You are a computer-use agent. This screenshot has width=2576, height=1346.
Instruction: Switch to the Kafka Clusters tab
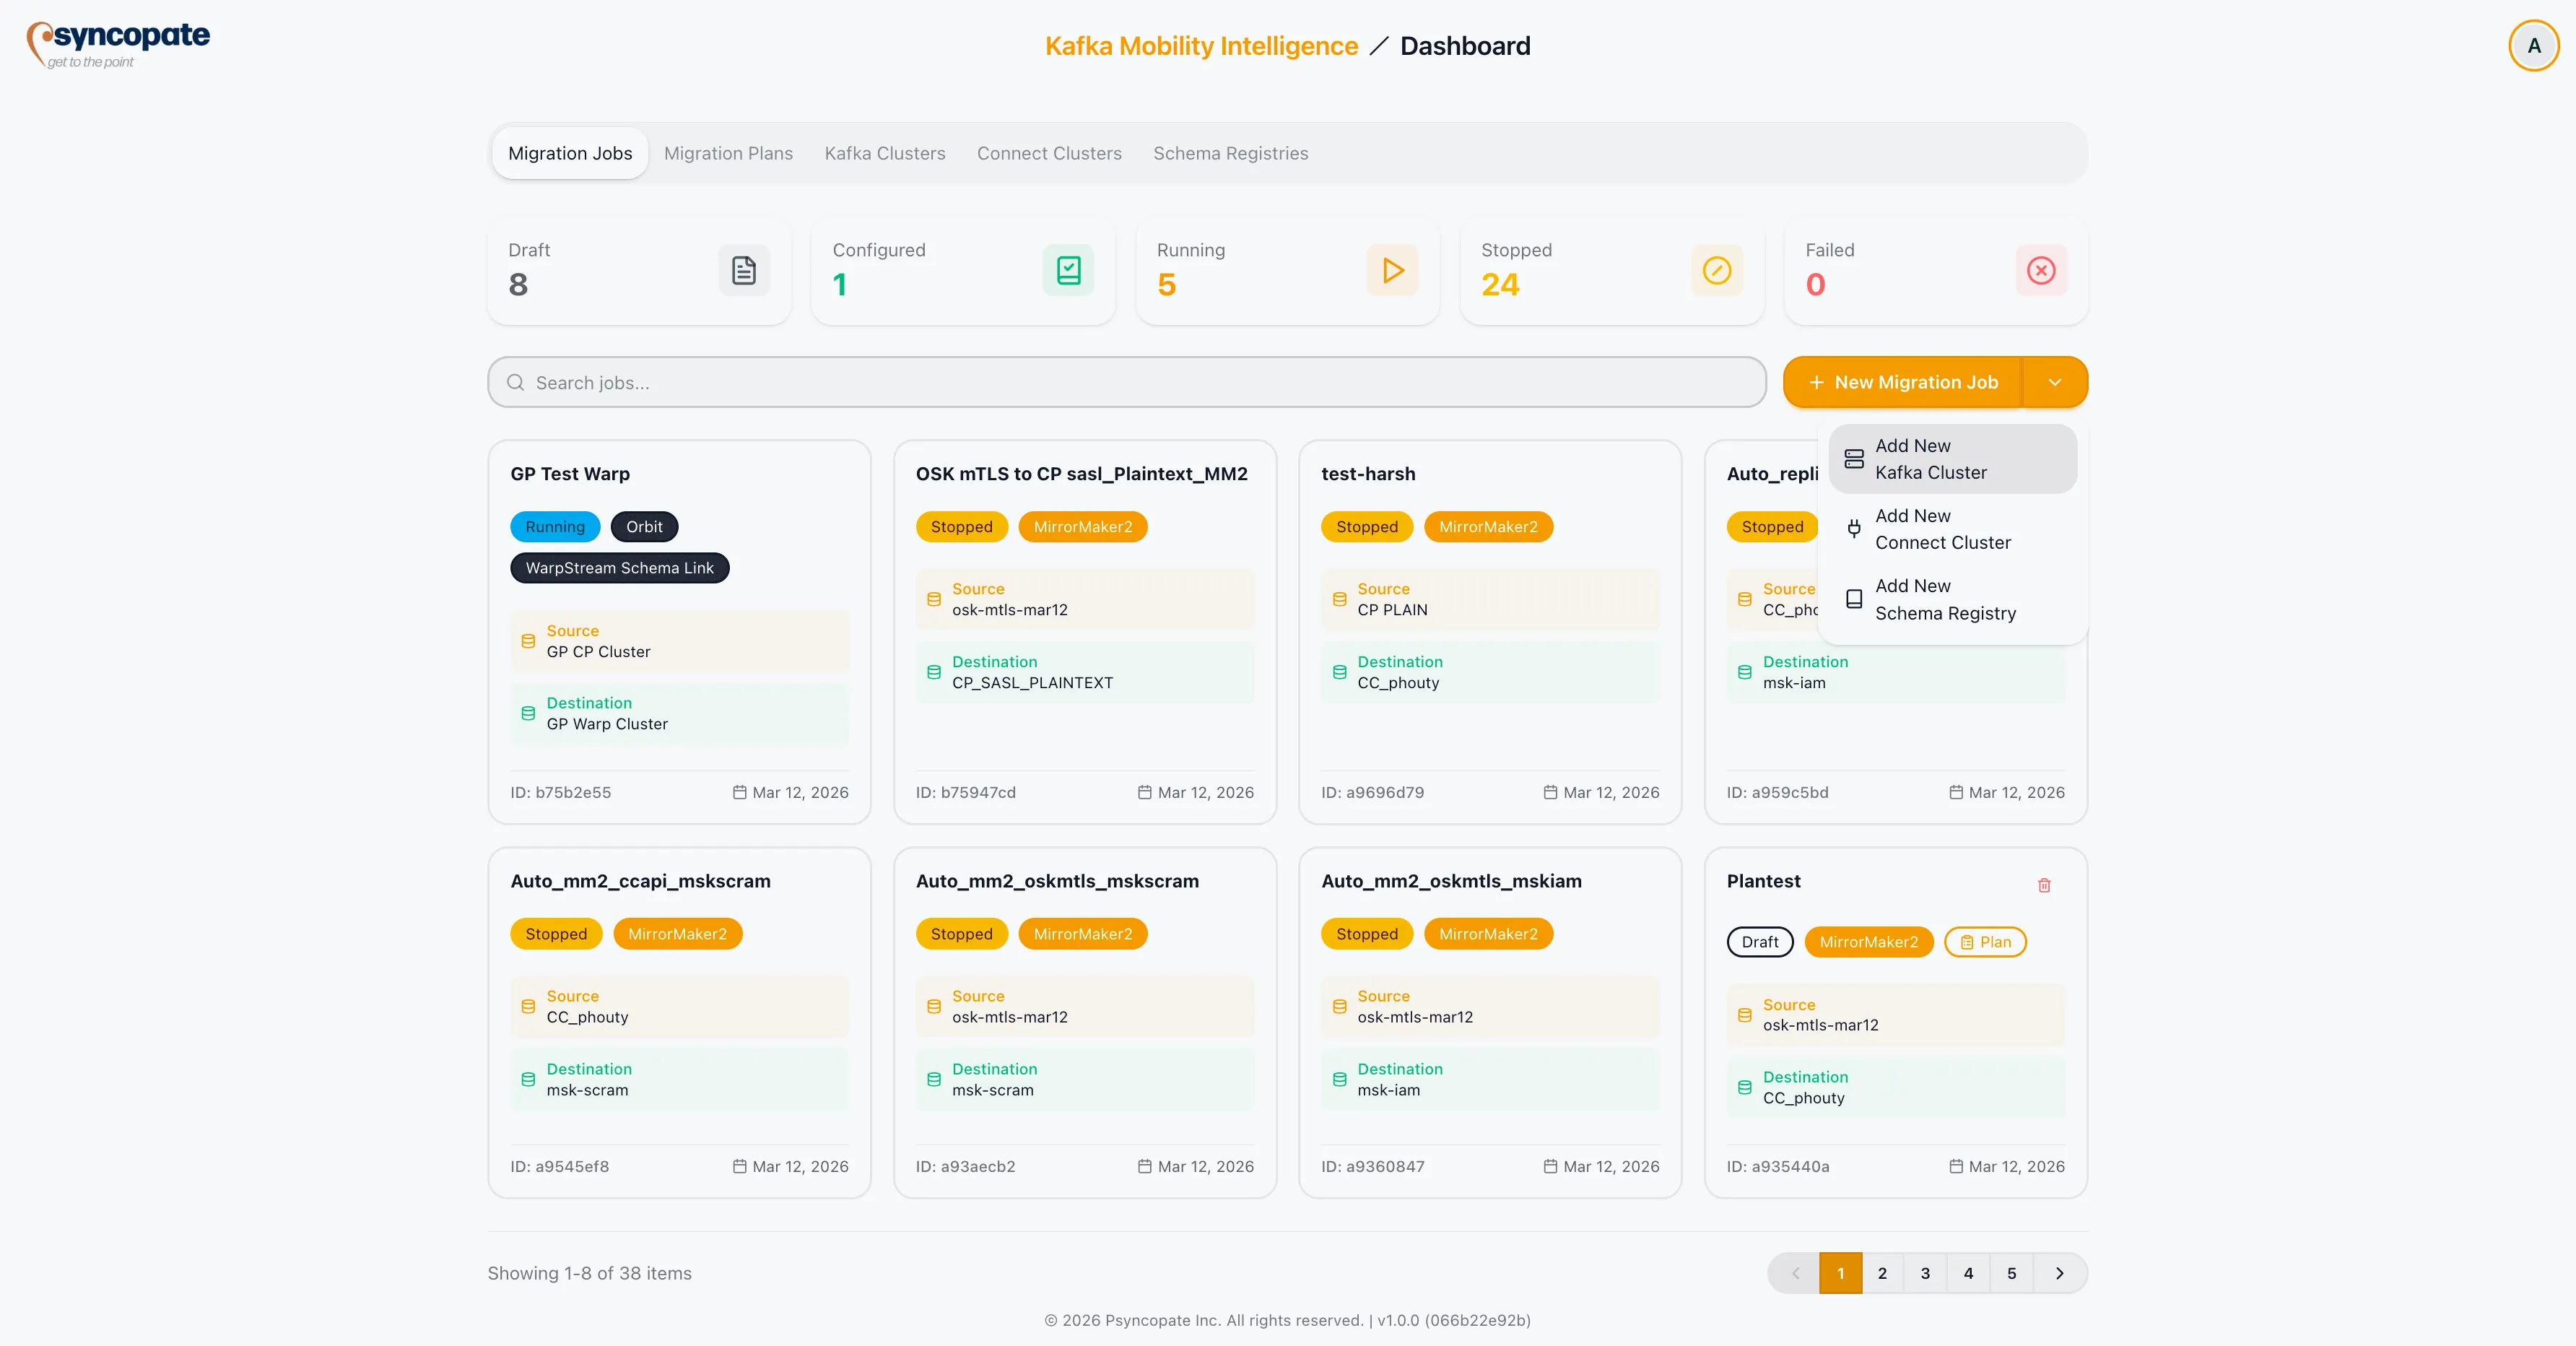[x=884, y=152]
